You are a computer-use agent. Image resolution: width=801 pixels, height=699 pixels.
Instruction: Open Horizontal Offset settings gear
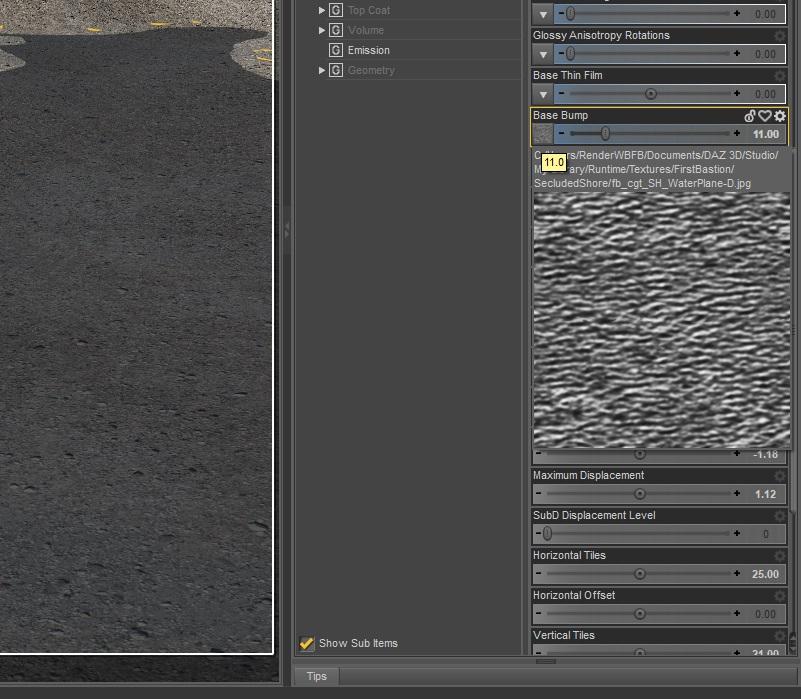780,596
